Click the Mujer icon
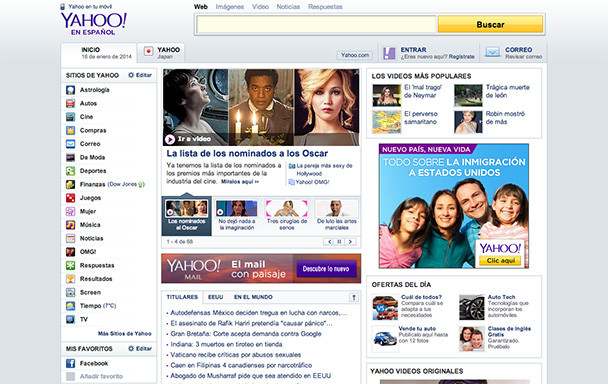 tap(70, 211)
